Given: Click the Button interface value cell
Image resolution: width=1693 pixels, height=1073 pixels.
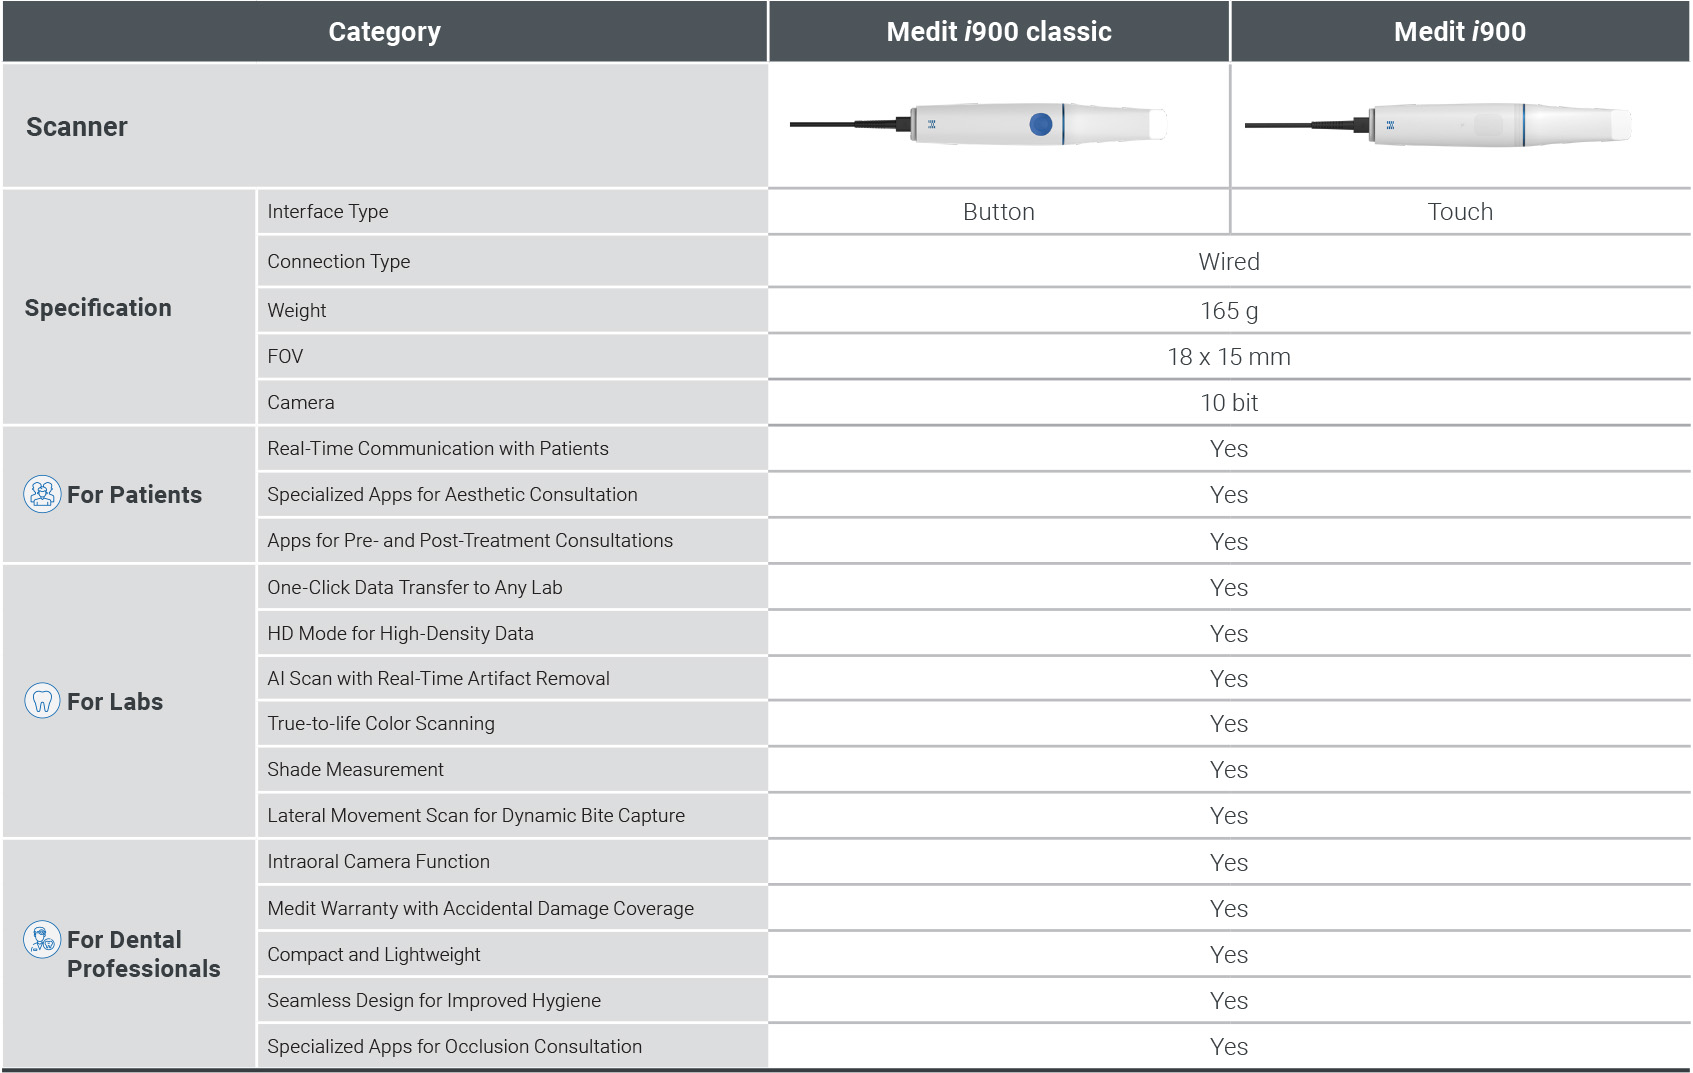Looking at the screenshot, I should [x=998, y=212].
